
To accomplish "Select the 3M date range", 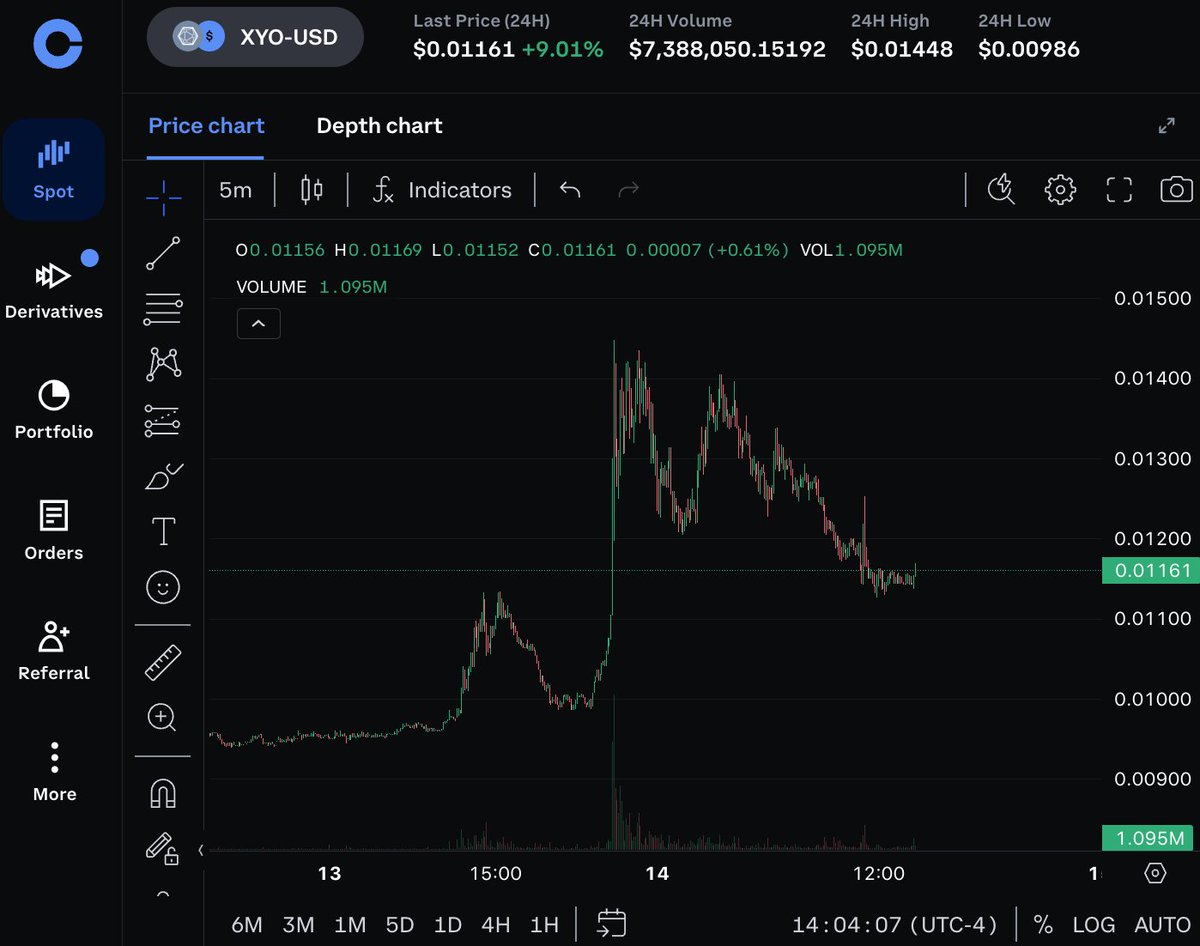I will 298,925.
